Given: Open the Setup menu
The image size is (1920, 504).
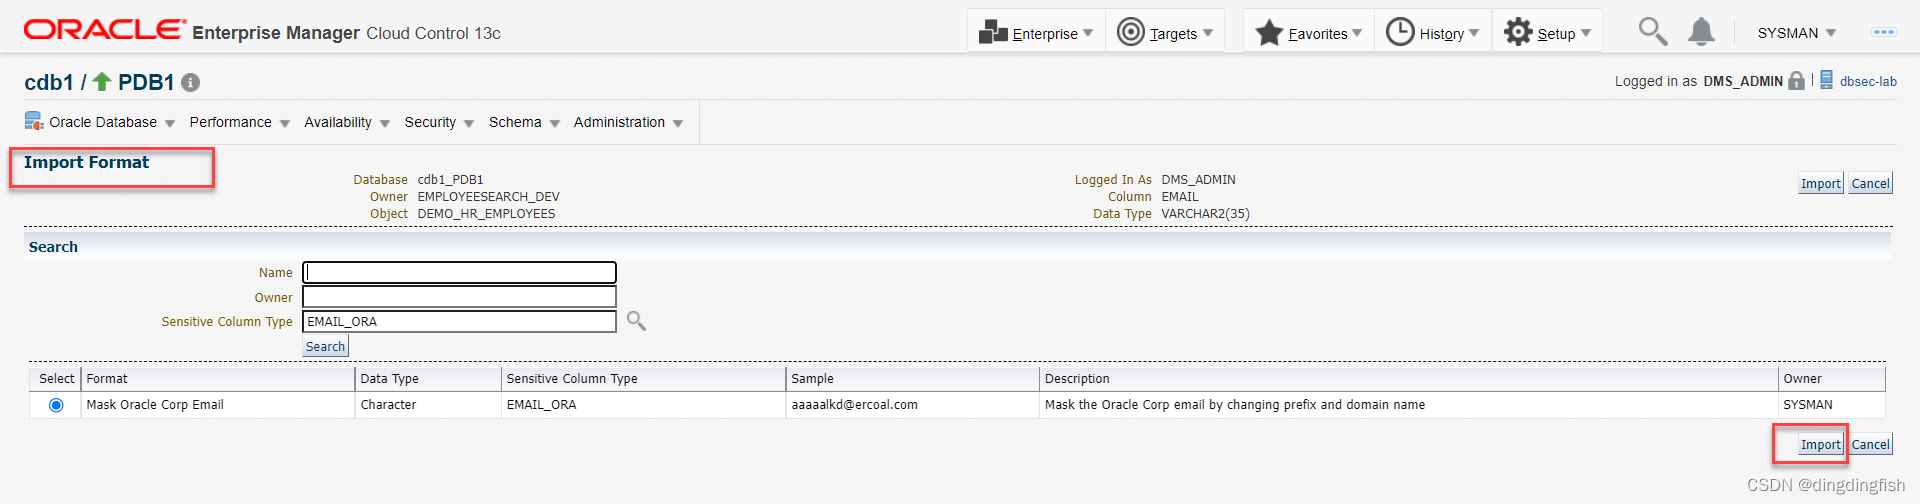Looking at the screenshot, I should click(1548, 32).
